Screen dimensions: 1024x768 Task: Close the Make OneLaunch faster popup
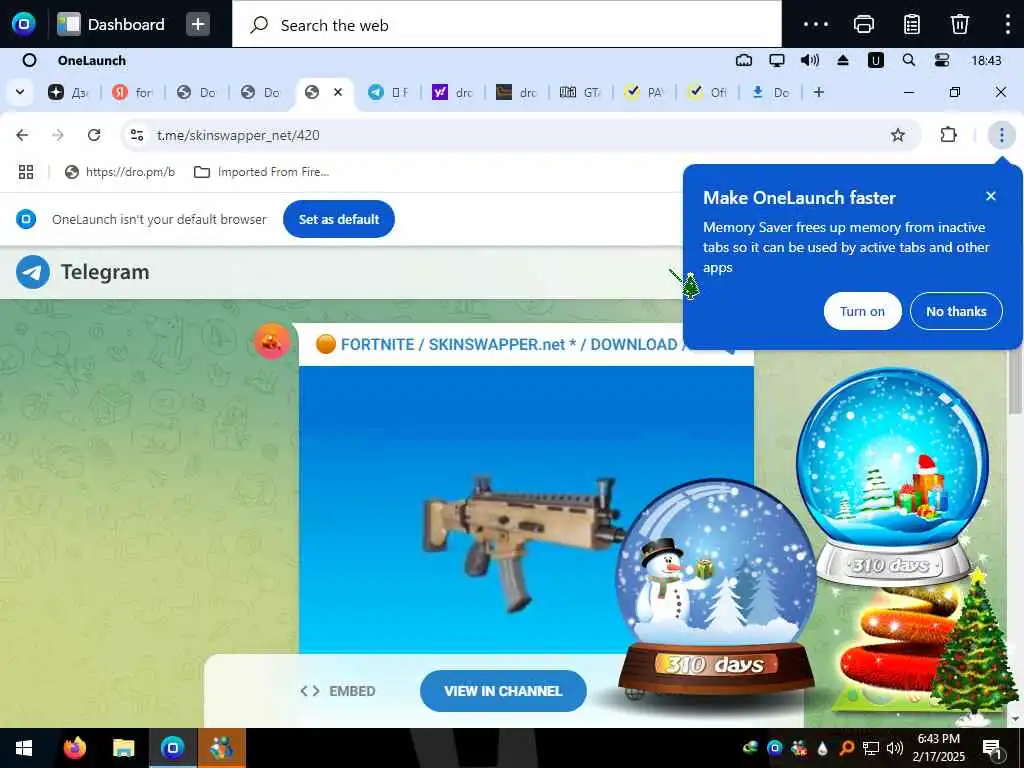click(x=991, y=196)
